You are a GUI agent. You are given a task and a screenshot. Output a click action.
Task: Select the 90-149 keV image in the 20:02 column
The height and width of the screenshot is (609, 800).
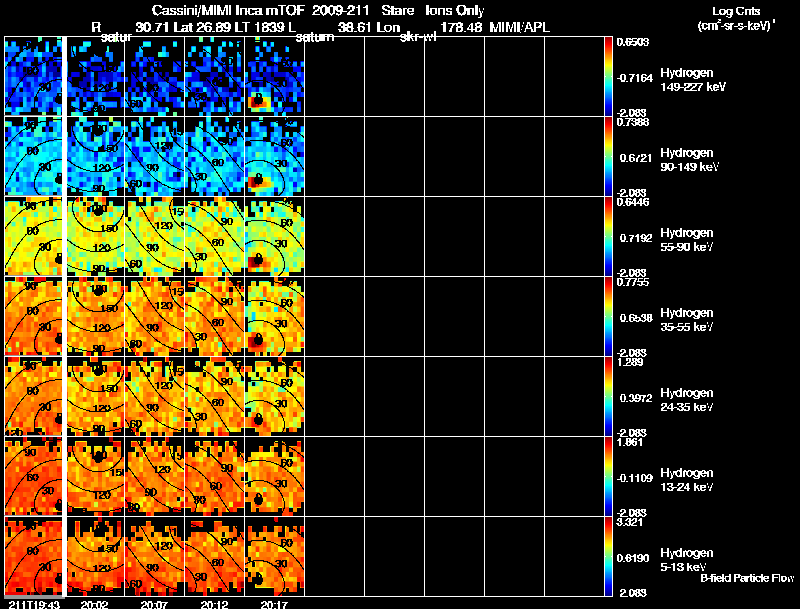click(94, 157)
